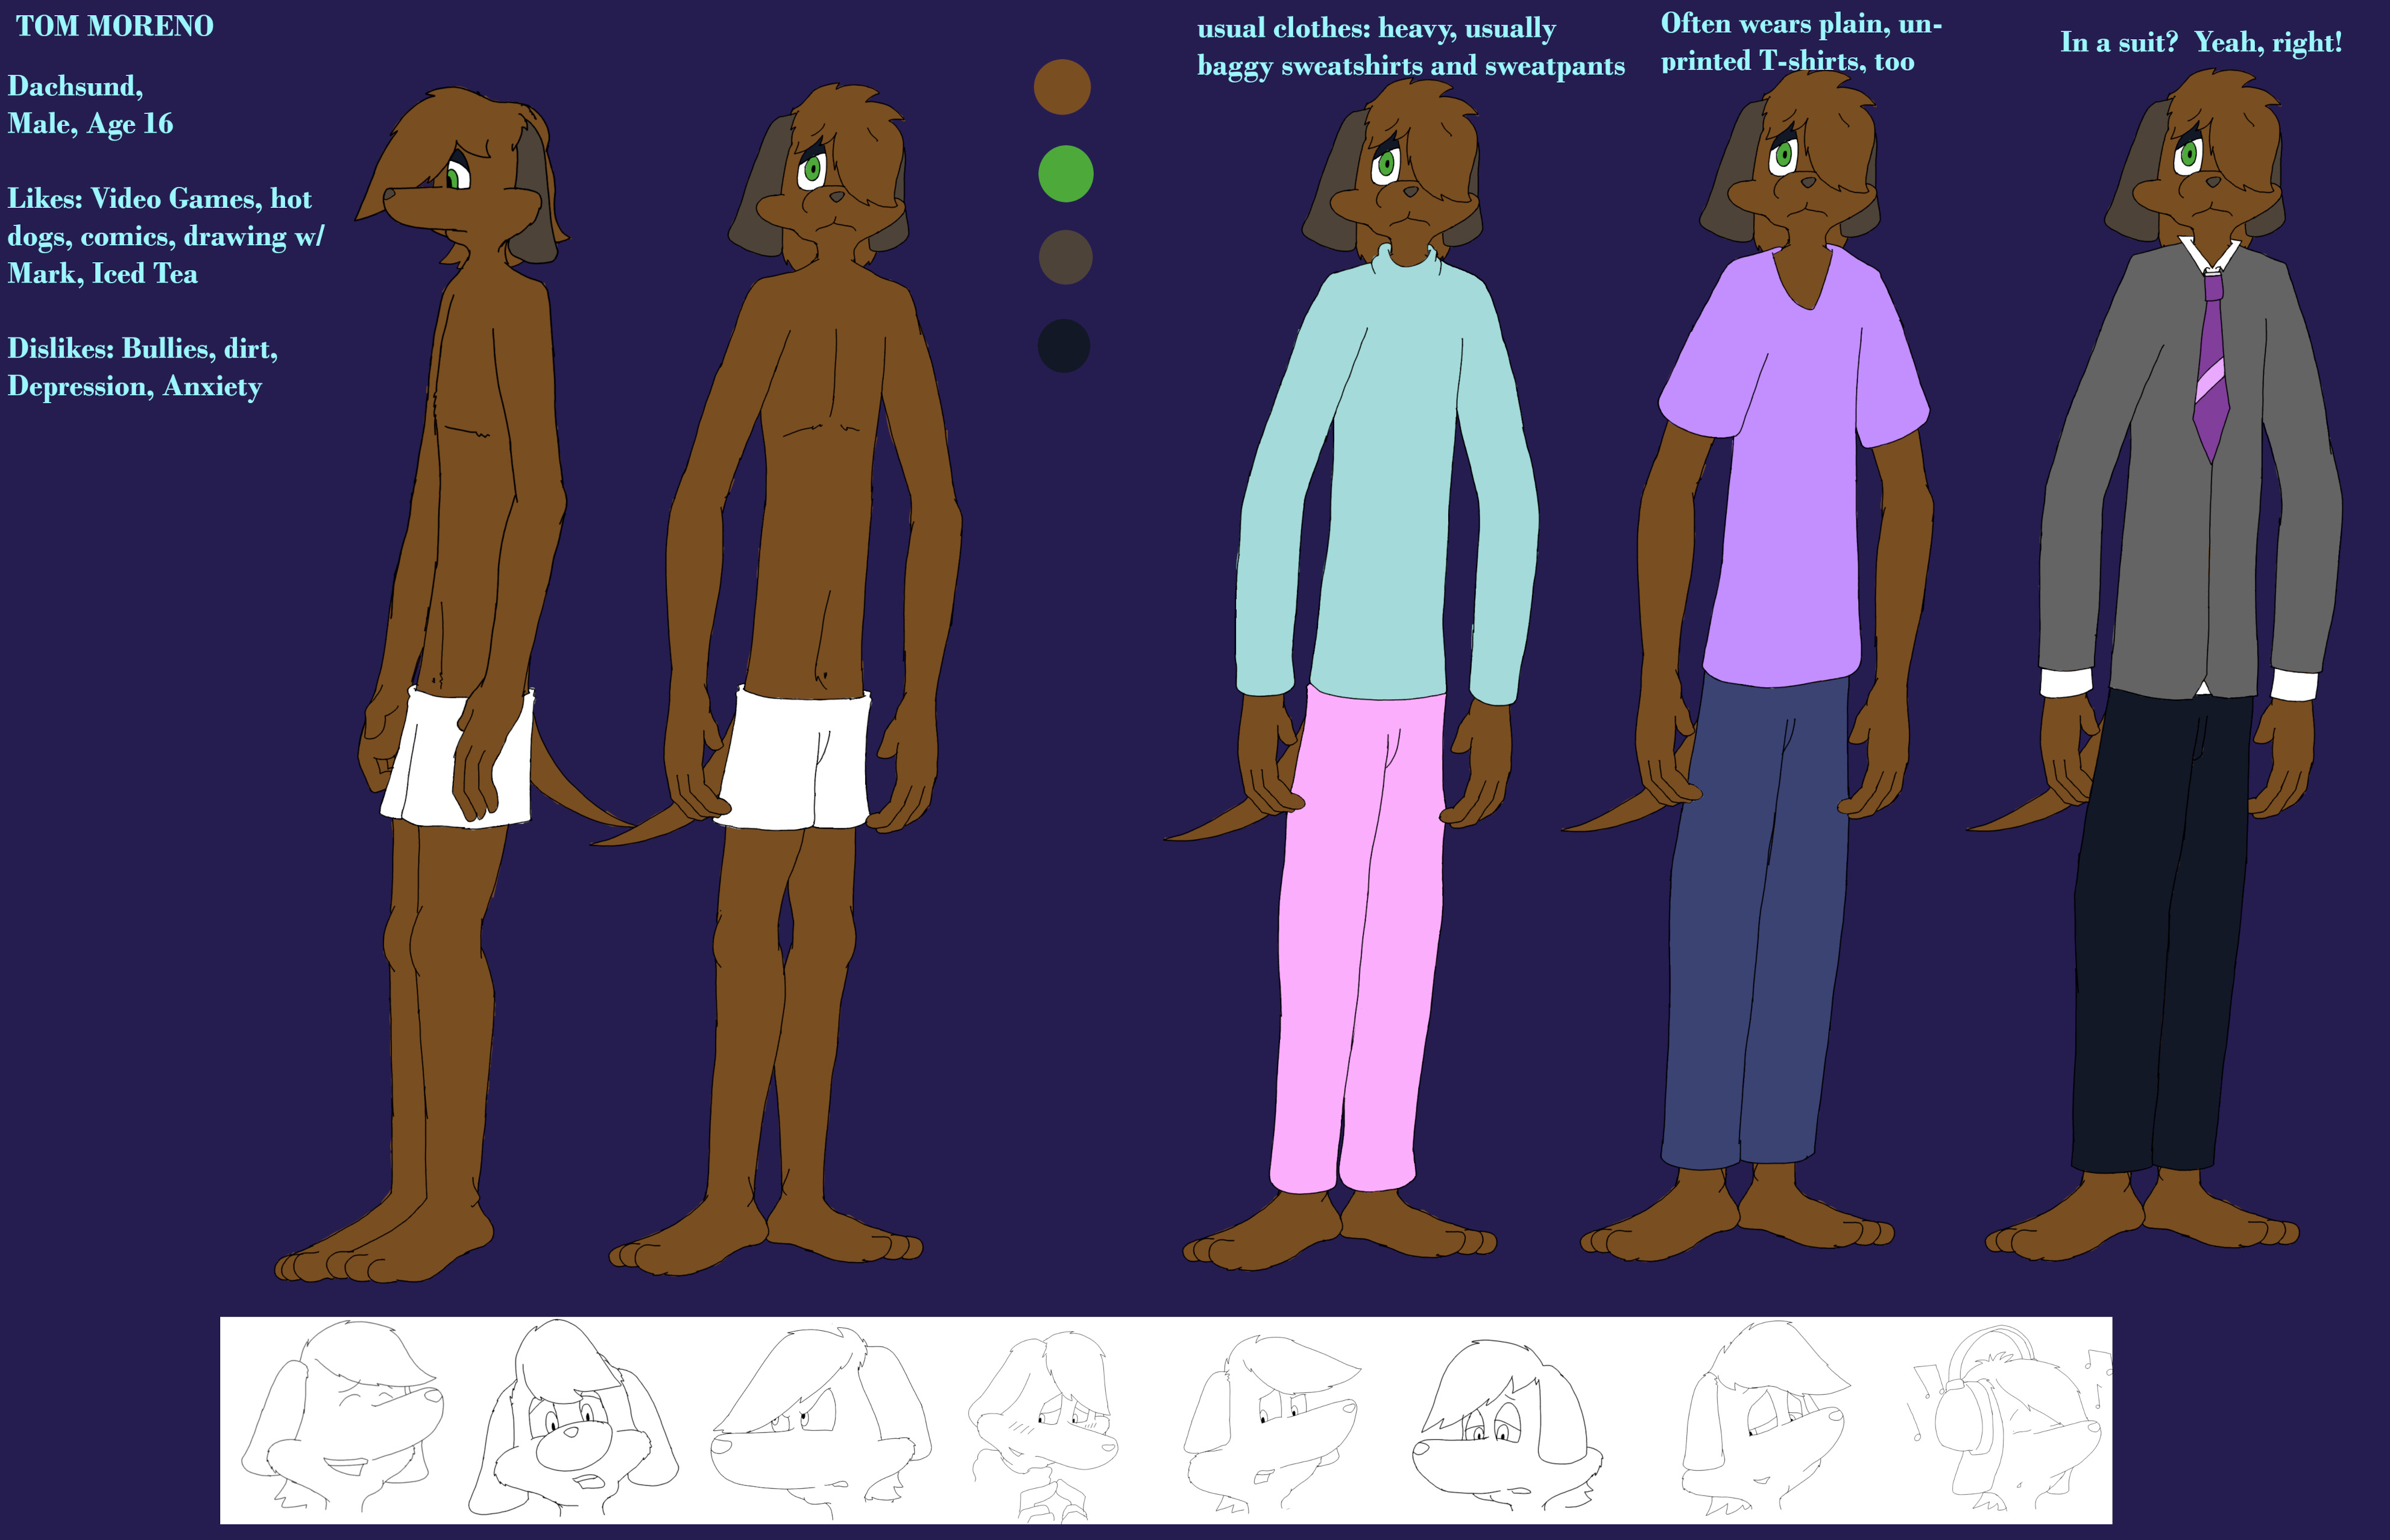Image resolution: width=2390 pixels, height=1540 pixels.
Task: Click the black color swatch circle
Action: (1063, 346)
